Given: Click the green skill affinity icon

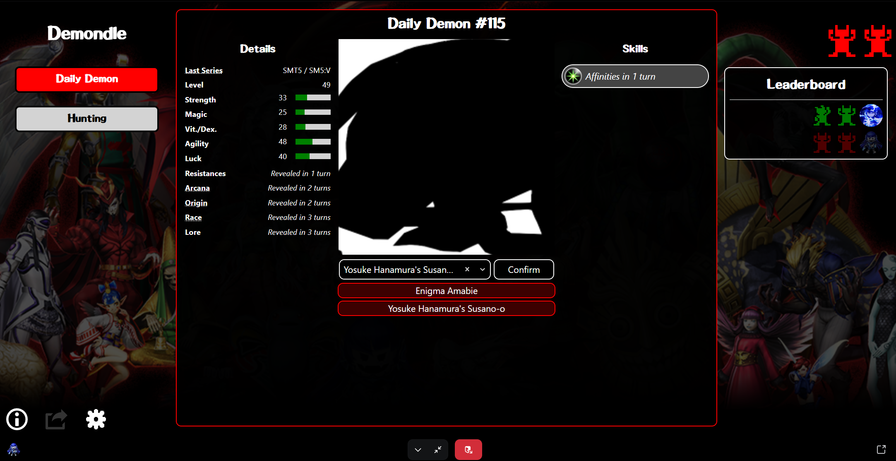Looking at the screenshot, I should click(573, 76).
